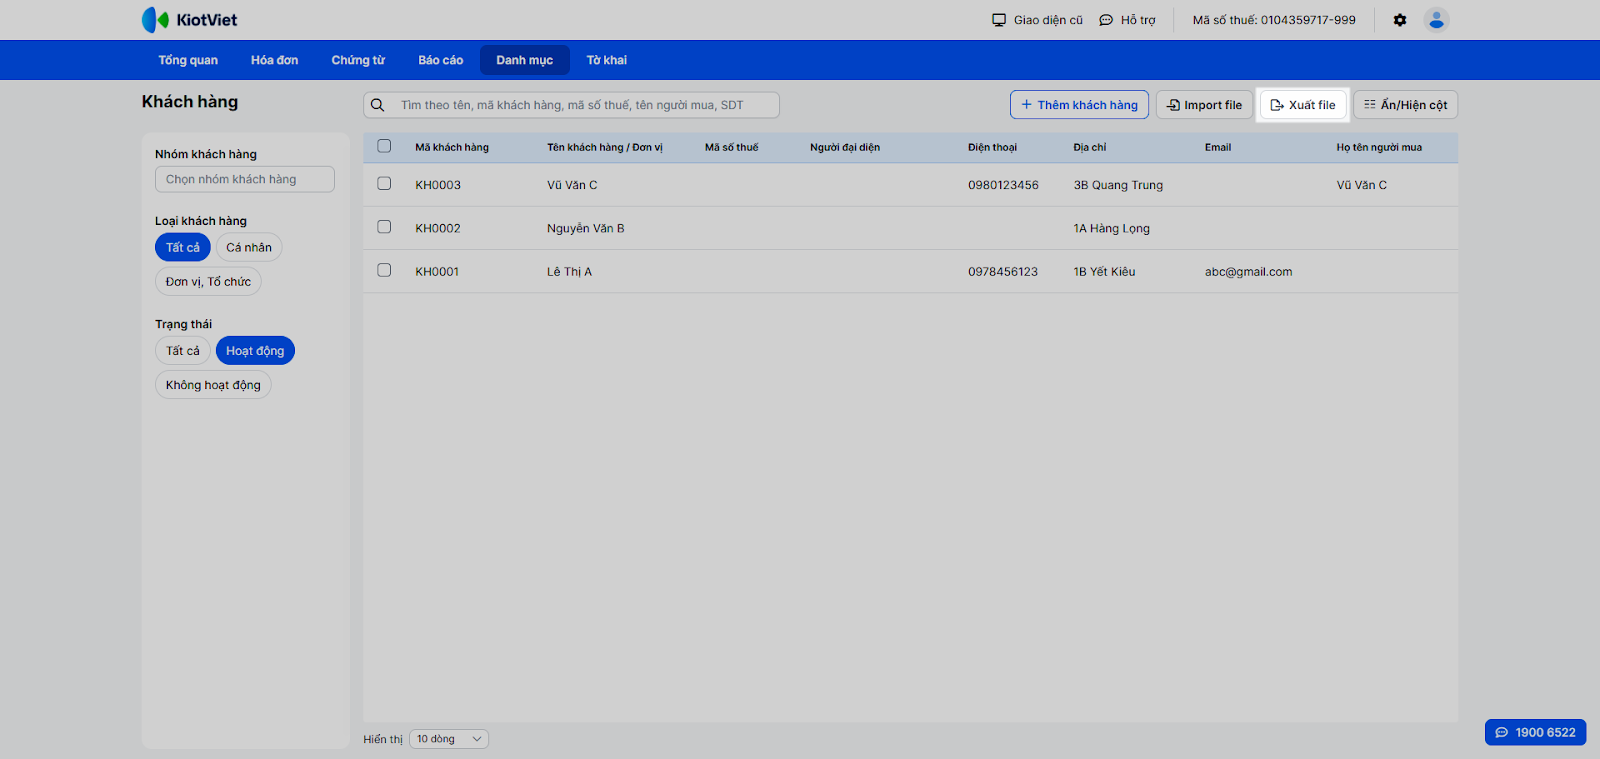Click phone number 0980123456
Viewport: 1600px width, 759px height.
click(1003, 185)
